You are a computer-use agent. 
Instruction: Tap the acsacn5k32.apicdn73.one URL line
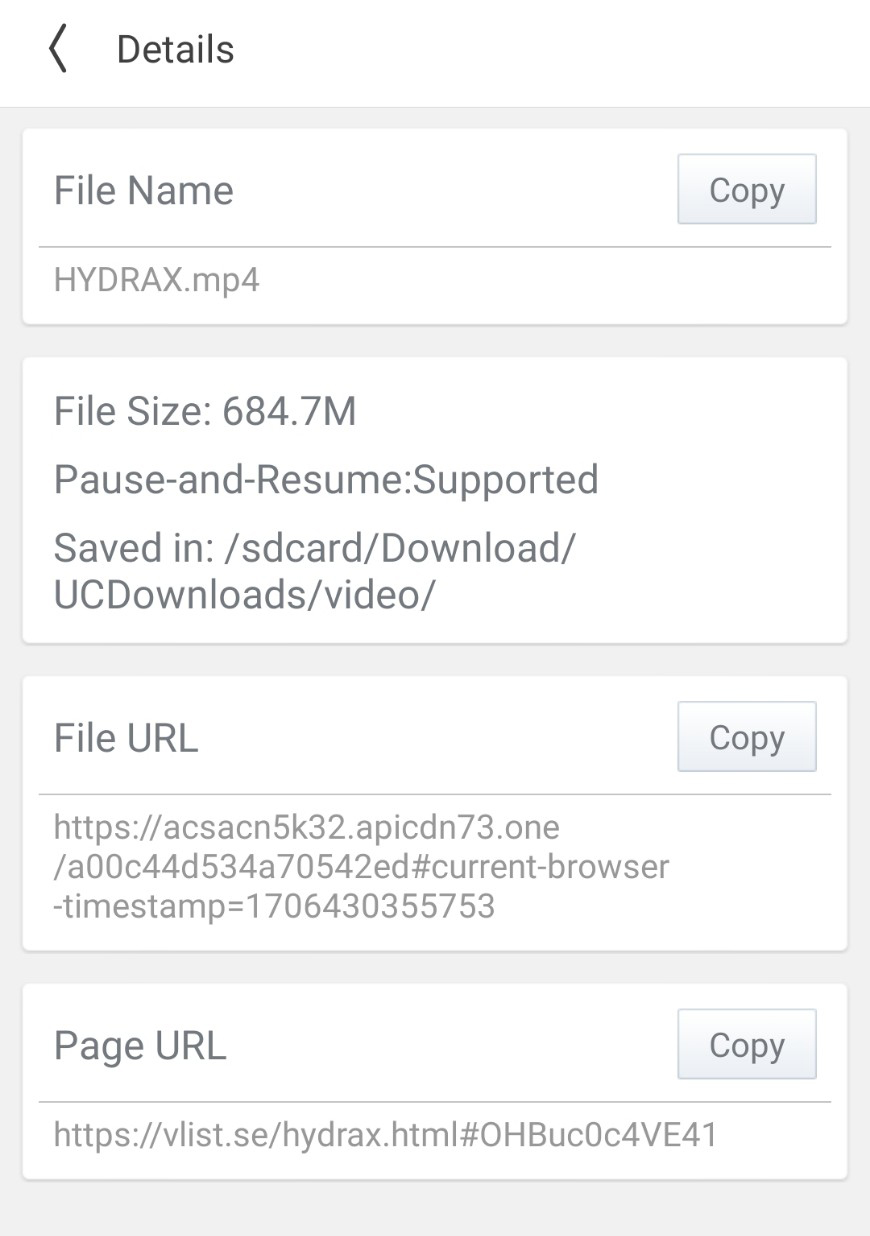(306, 828)
